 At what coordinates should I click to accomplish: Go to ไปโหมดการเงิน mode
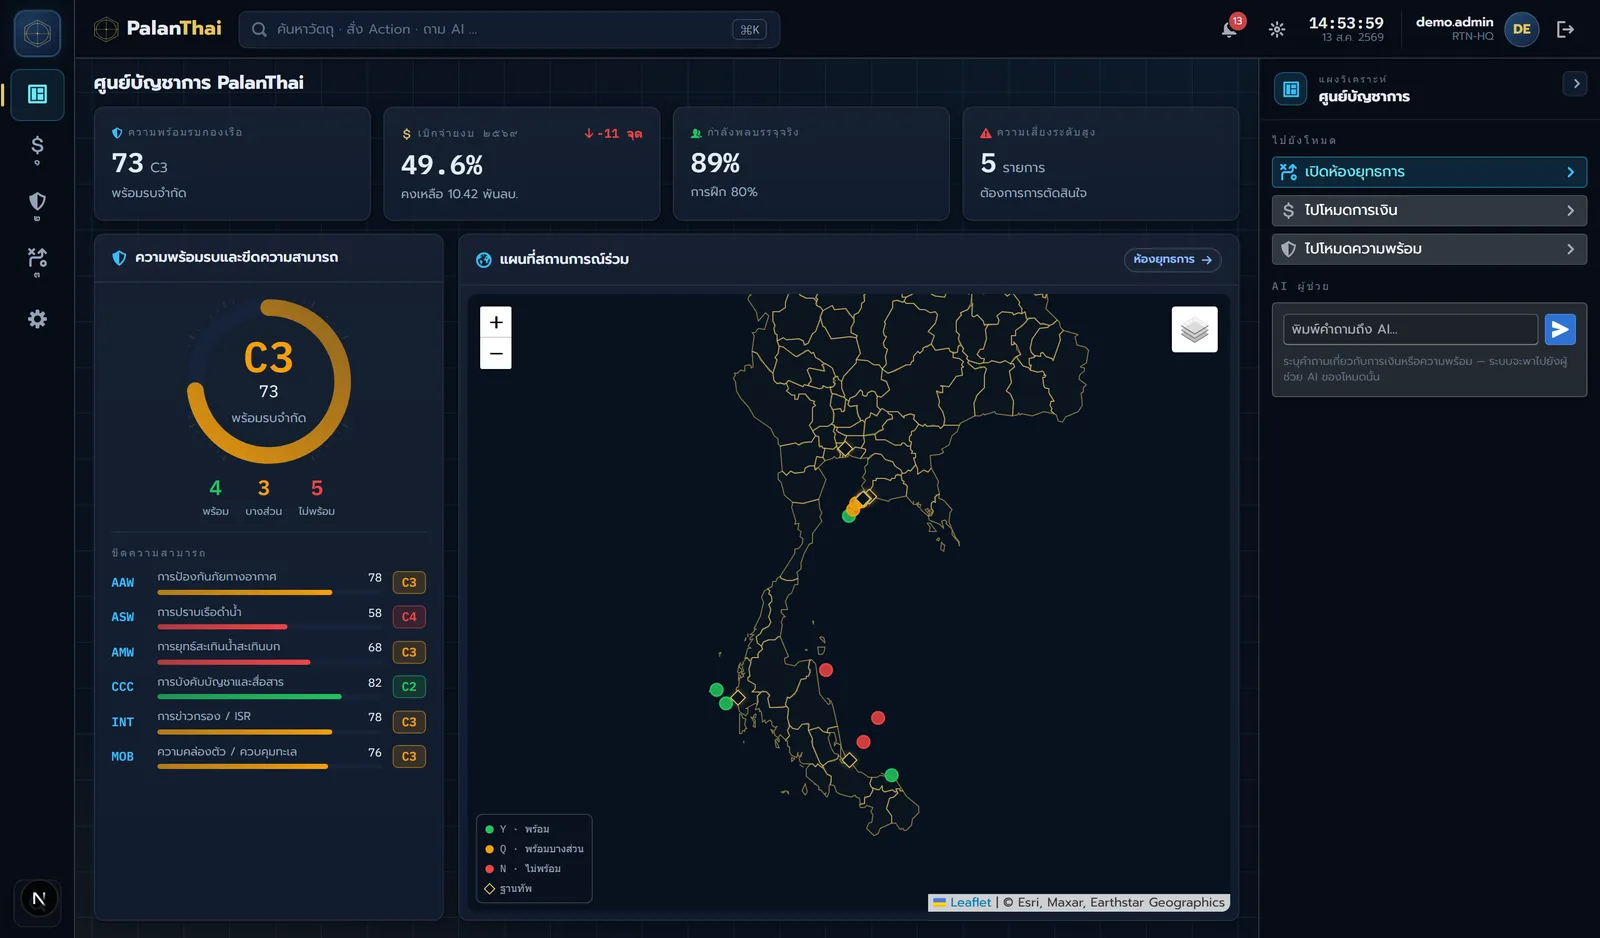coord(1429,210)
